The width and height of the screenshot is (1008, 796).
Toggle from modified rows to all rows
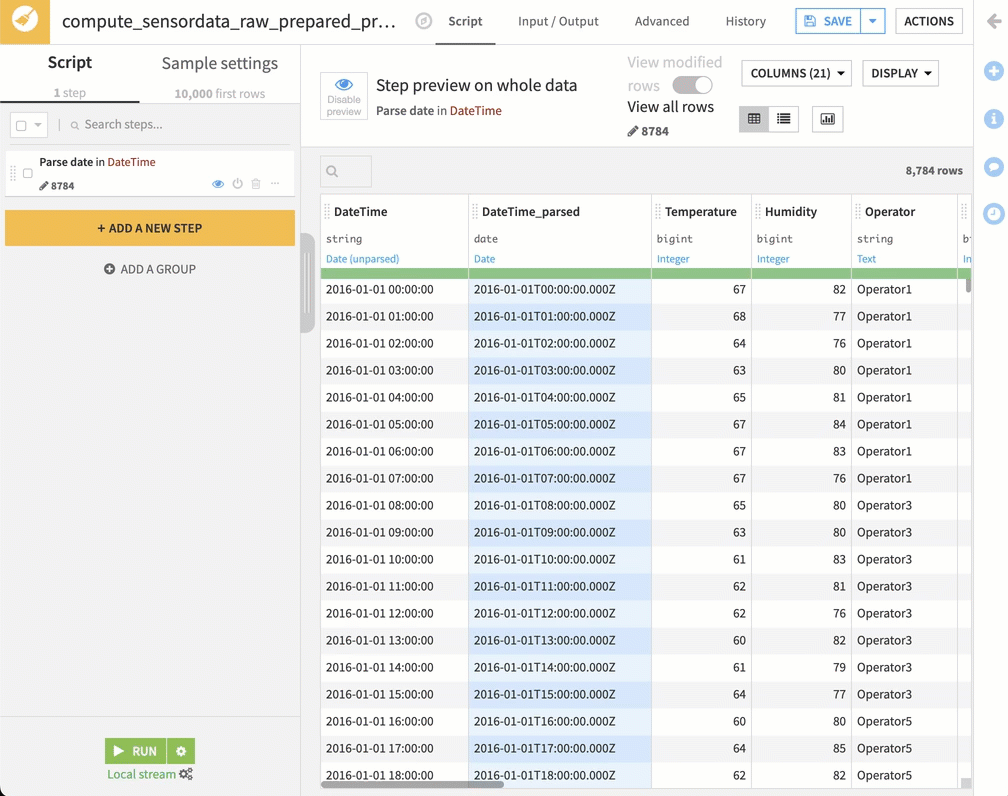pos(690,83)
